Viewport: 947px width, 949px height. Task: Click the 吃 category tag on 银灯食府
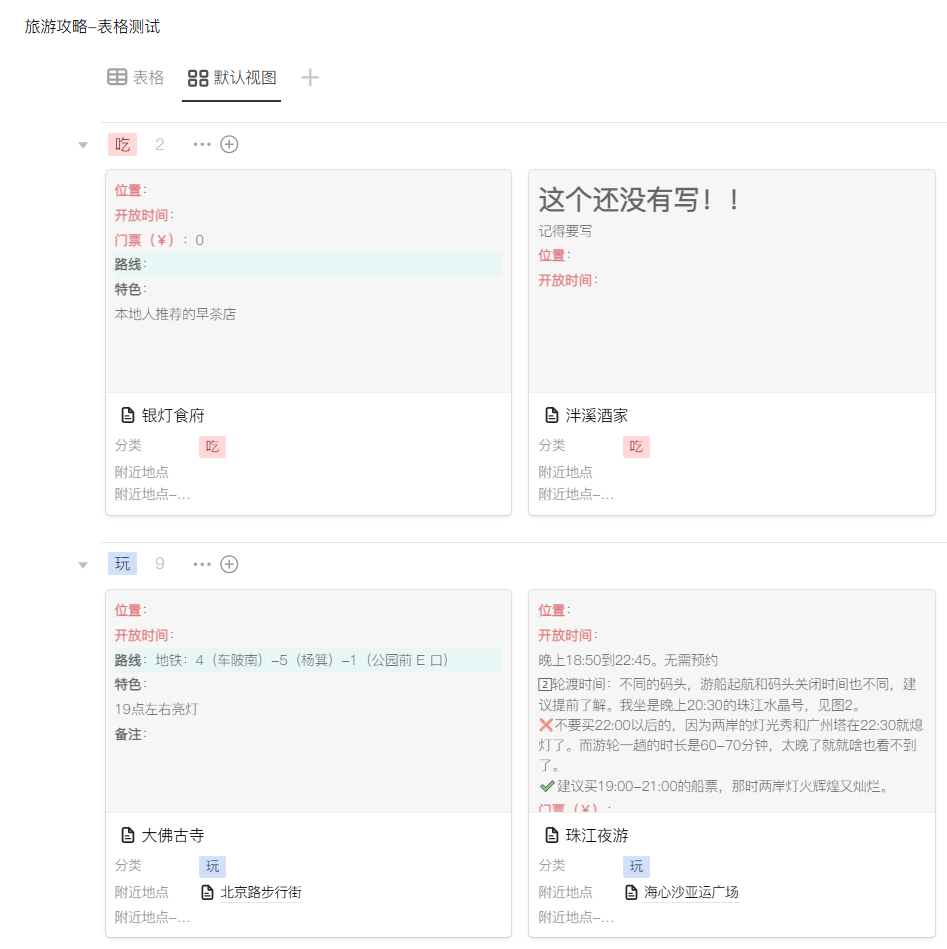pos(212,447)
